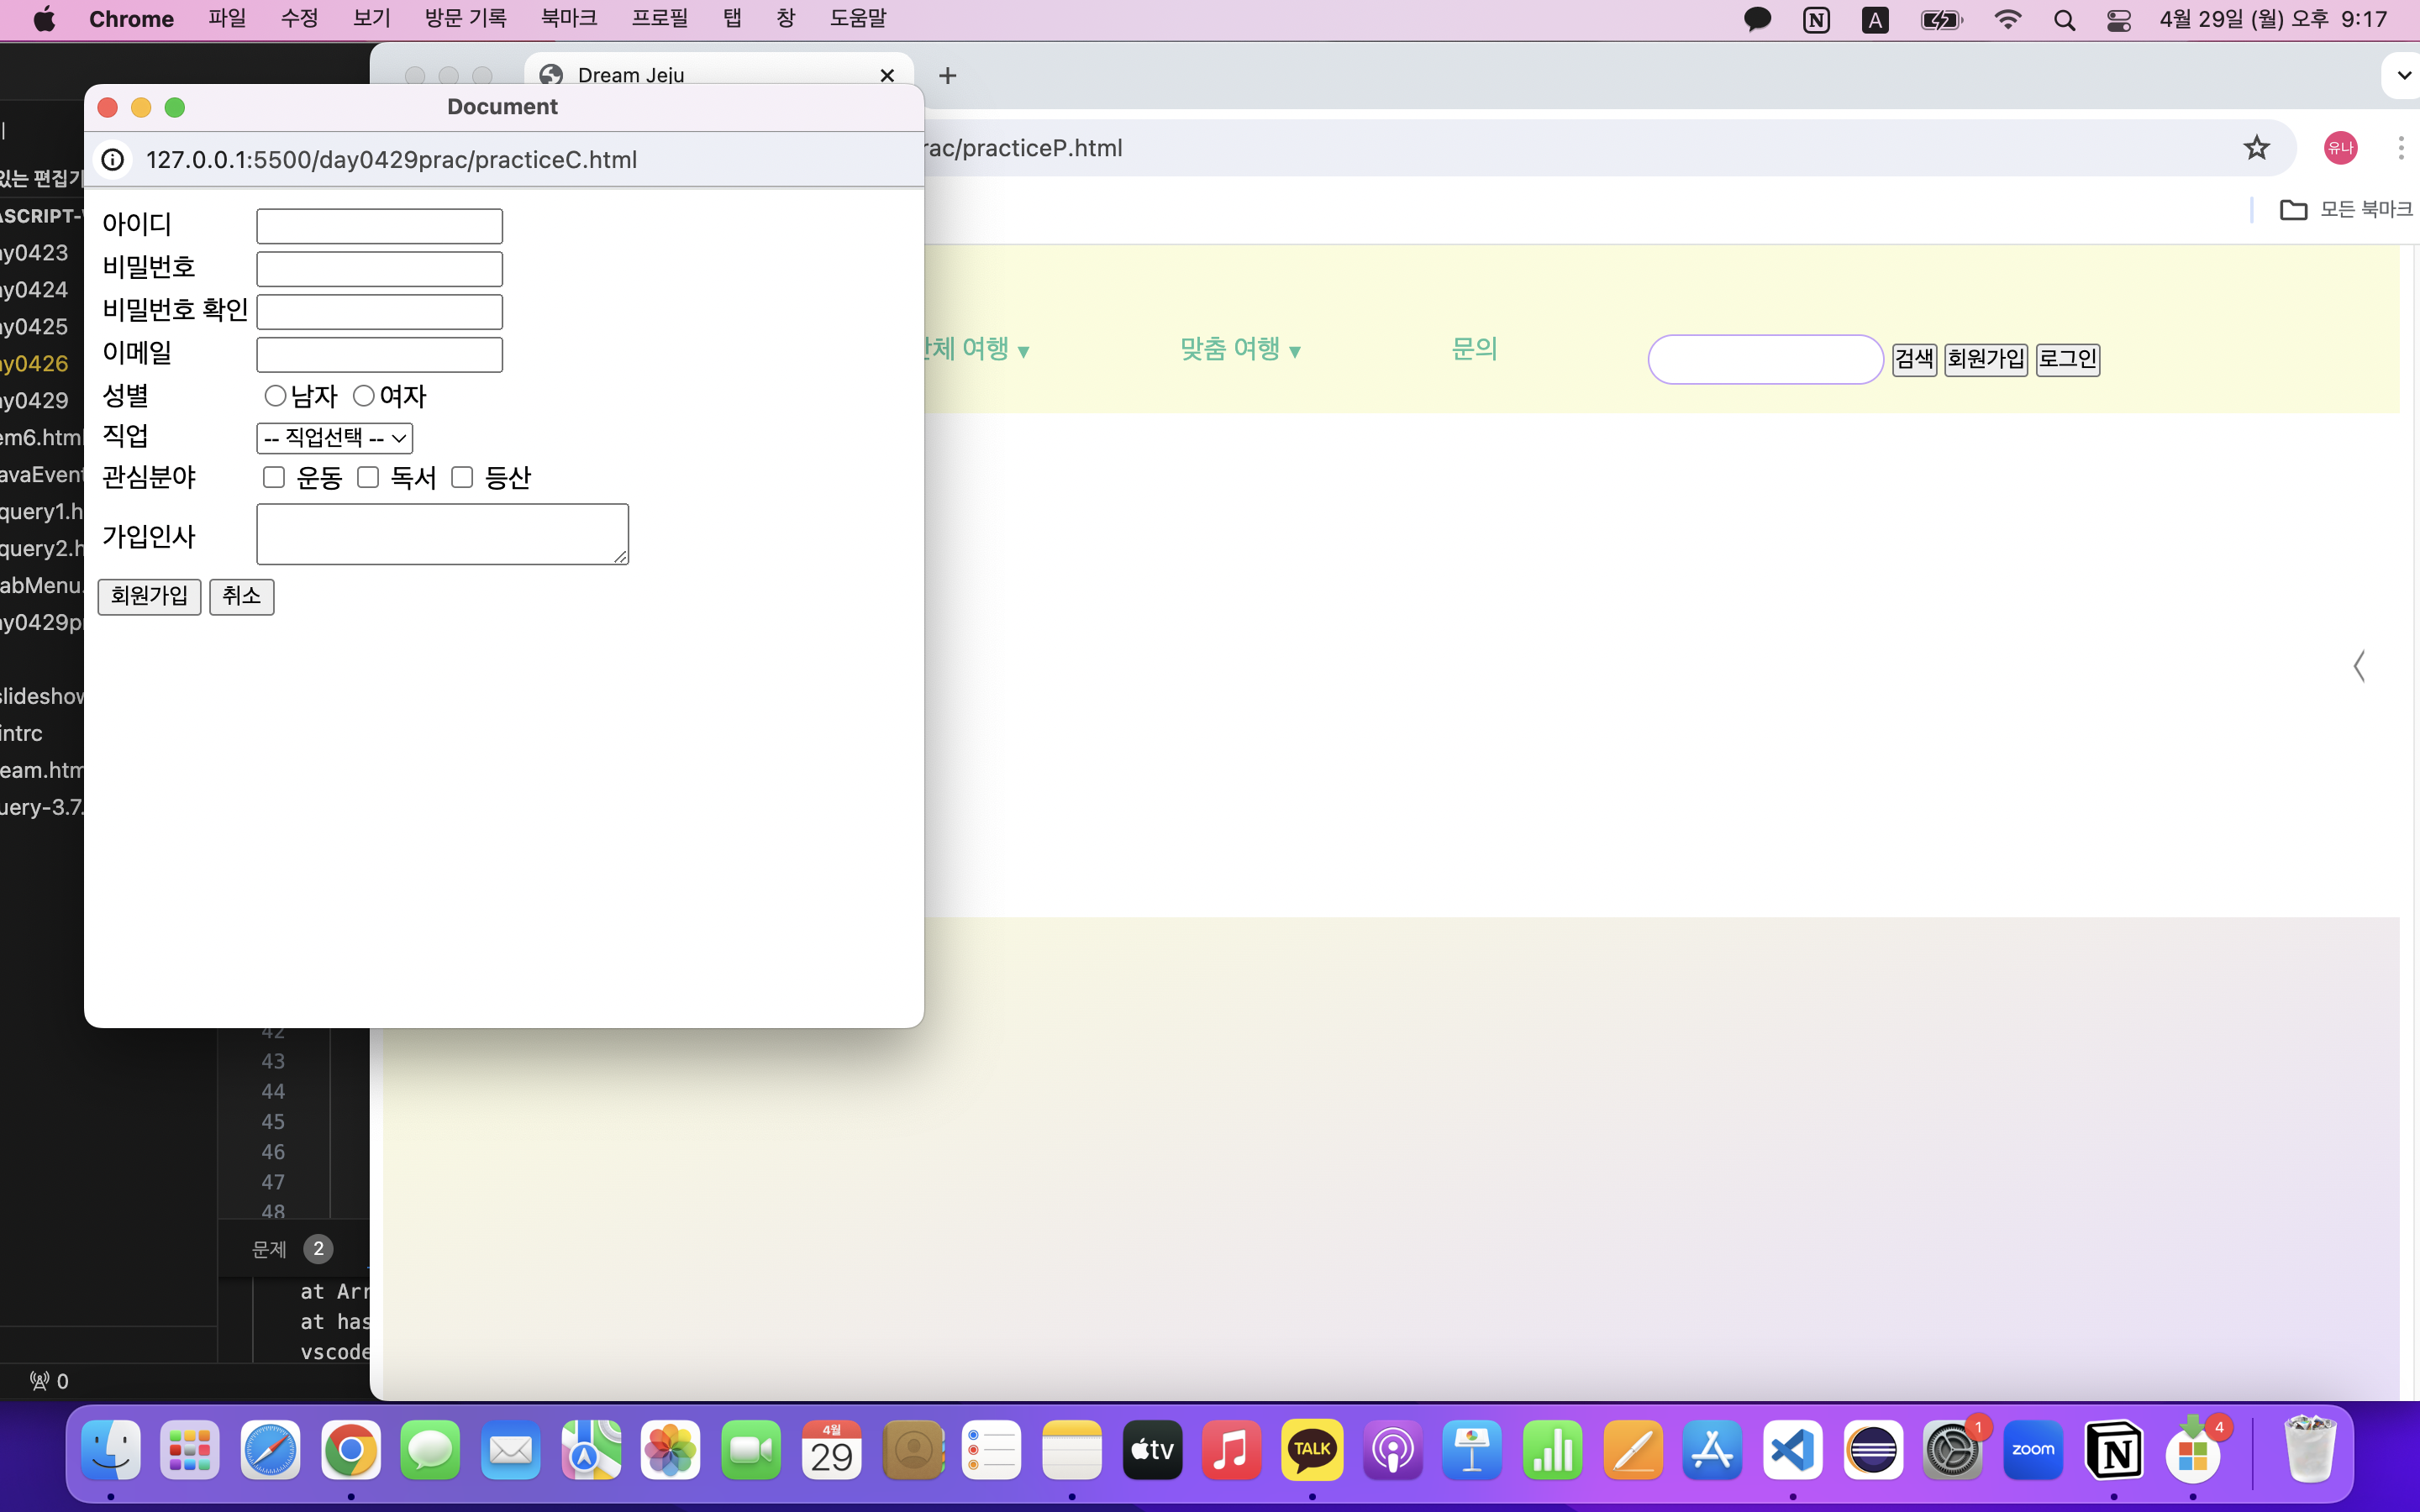Viewport: 2420px width, 1512px height.
Task: Click the site info icon in popup address bar
Action: (x=113, y=160)
